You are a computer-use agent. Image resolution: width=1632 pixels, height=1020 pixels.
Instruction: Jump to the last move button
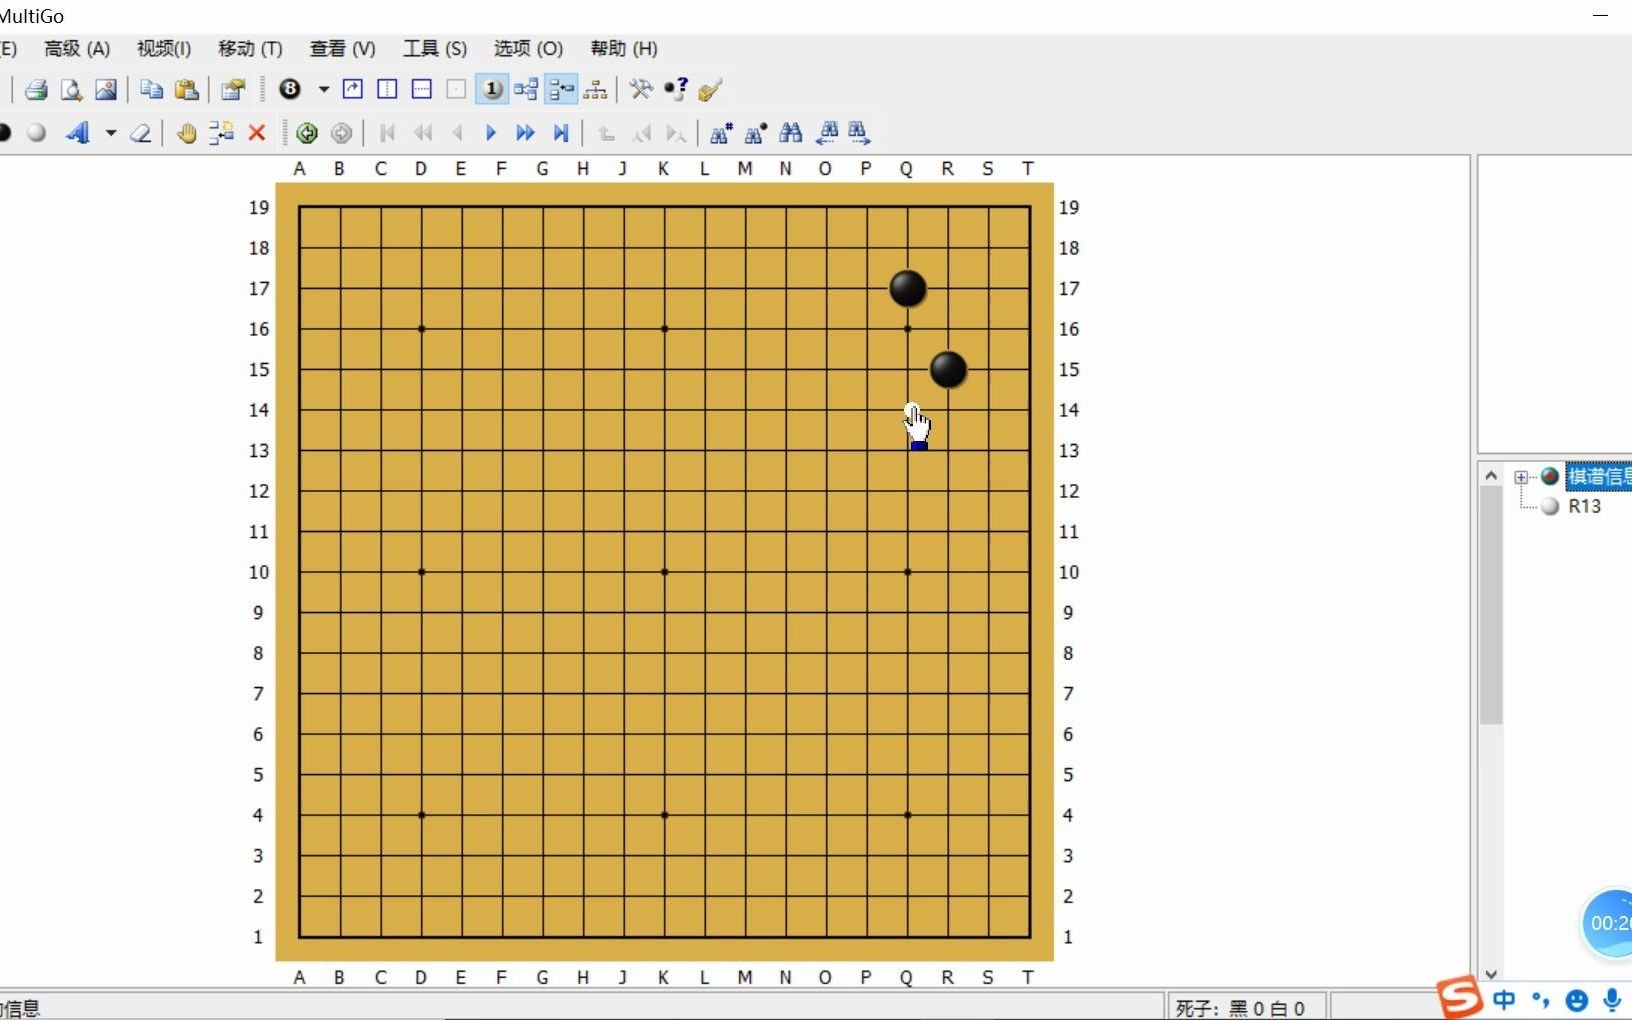point(561,132)
